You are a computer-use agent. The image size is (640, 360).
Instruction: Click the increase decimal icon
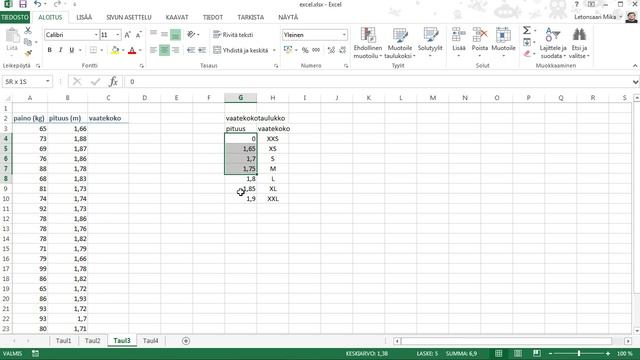[x=331, y=50]
